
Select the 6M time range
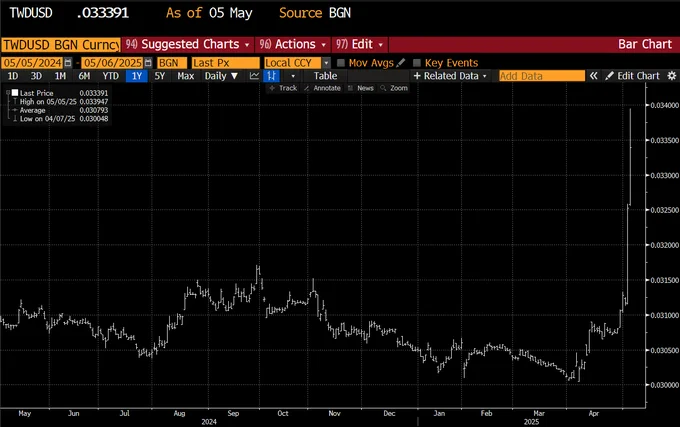(84, 76)
